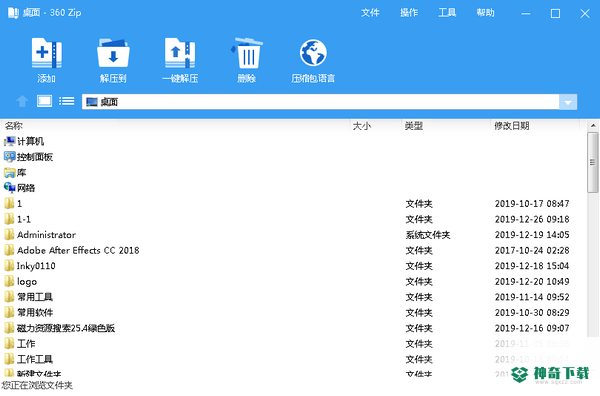Expand the address bar dropdown arrow
Viewport: 600px width, 396px height.
(x=568, y=102)
